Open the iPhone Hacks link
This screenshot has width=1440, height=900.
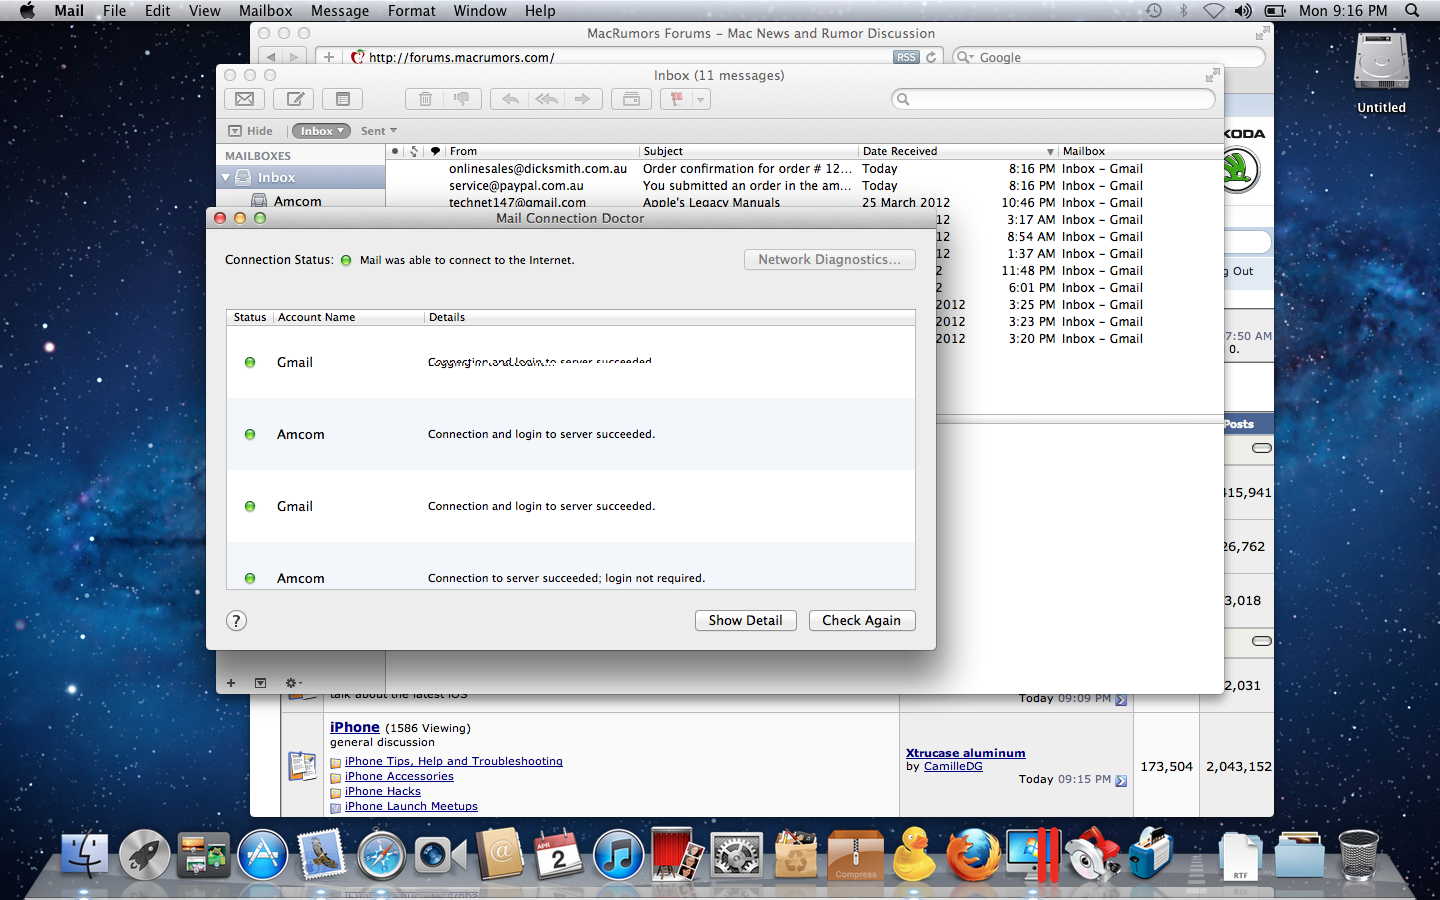[383, 791]
